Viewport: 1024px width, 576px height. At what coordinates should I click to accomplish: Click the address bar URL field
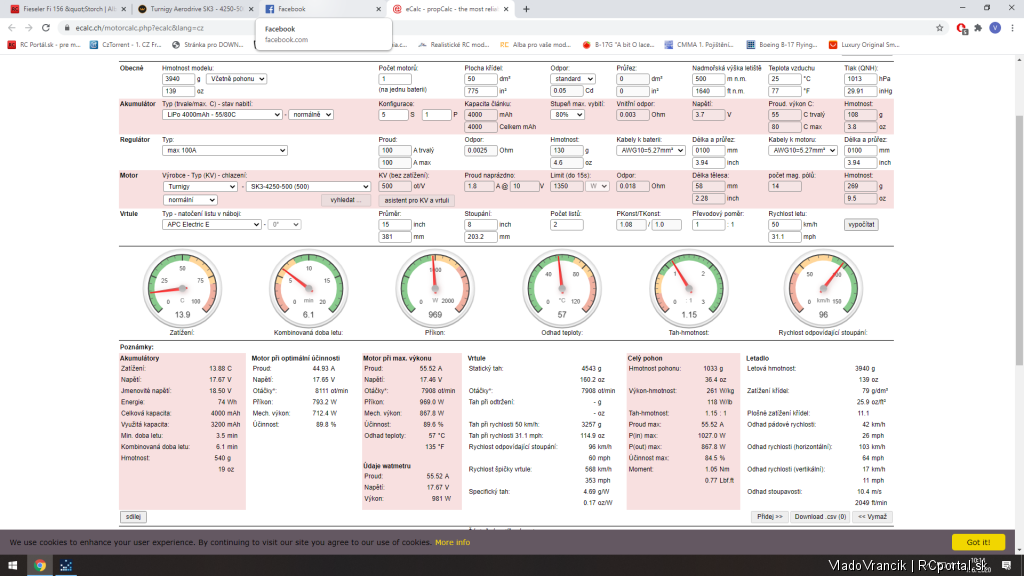tap(496, 28)
